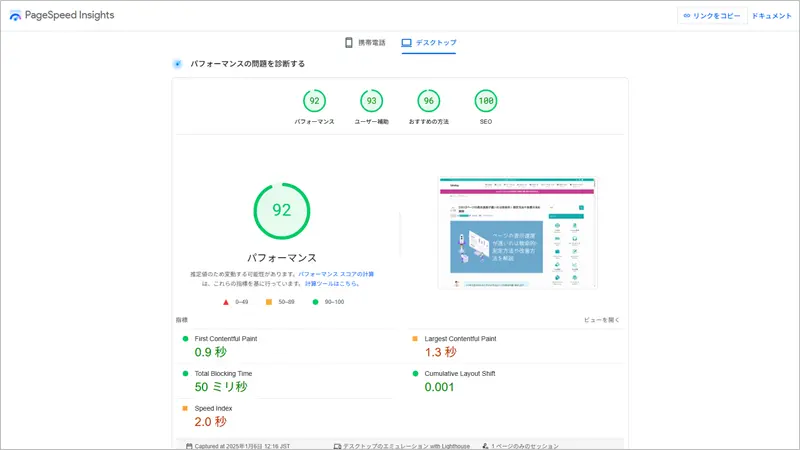This screenshot has height=450, width=800.
Task: Click the PageSpeed Insights logo icon
Action: 15,16
